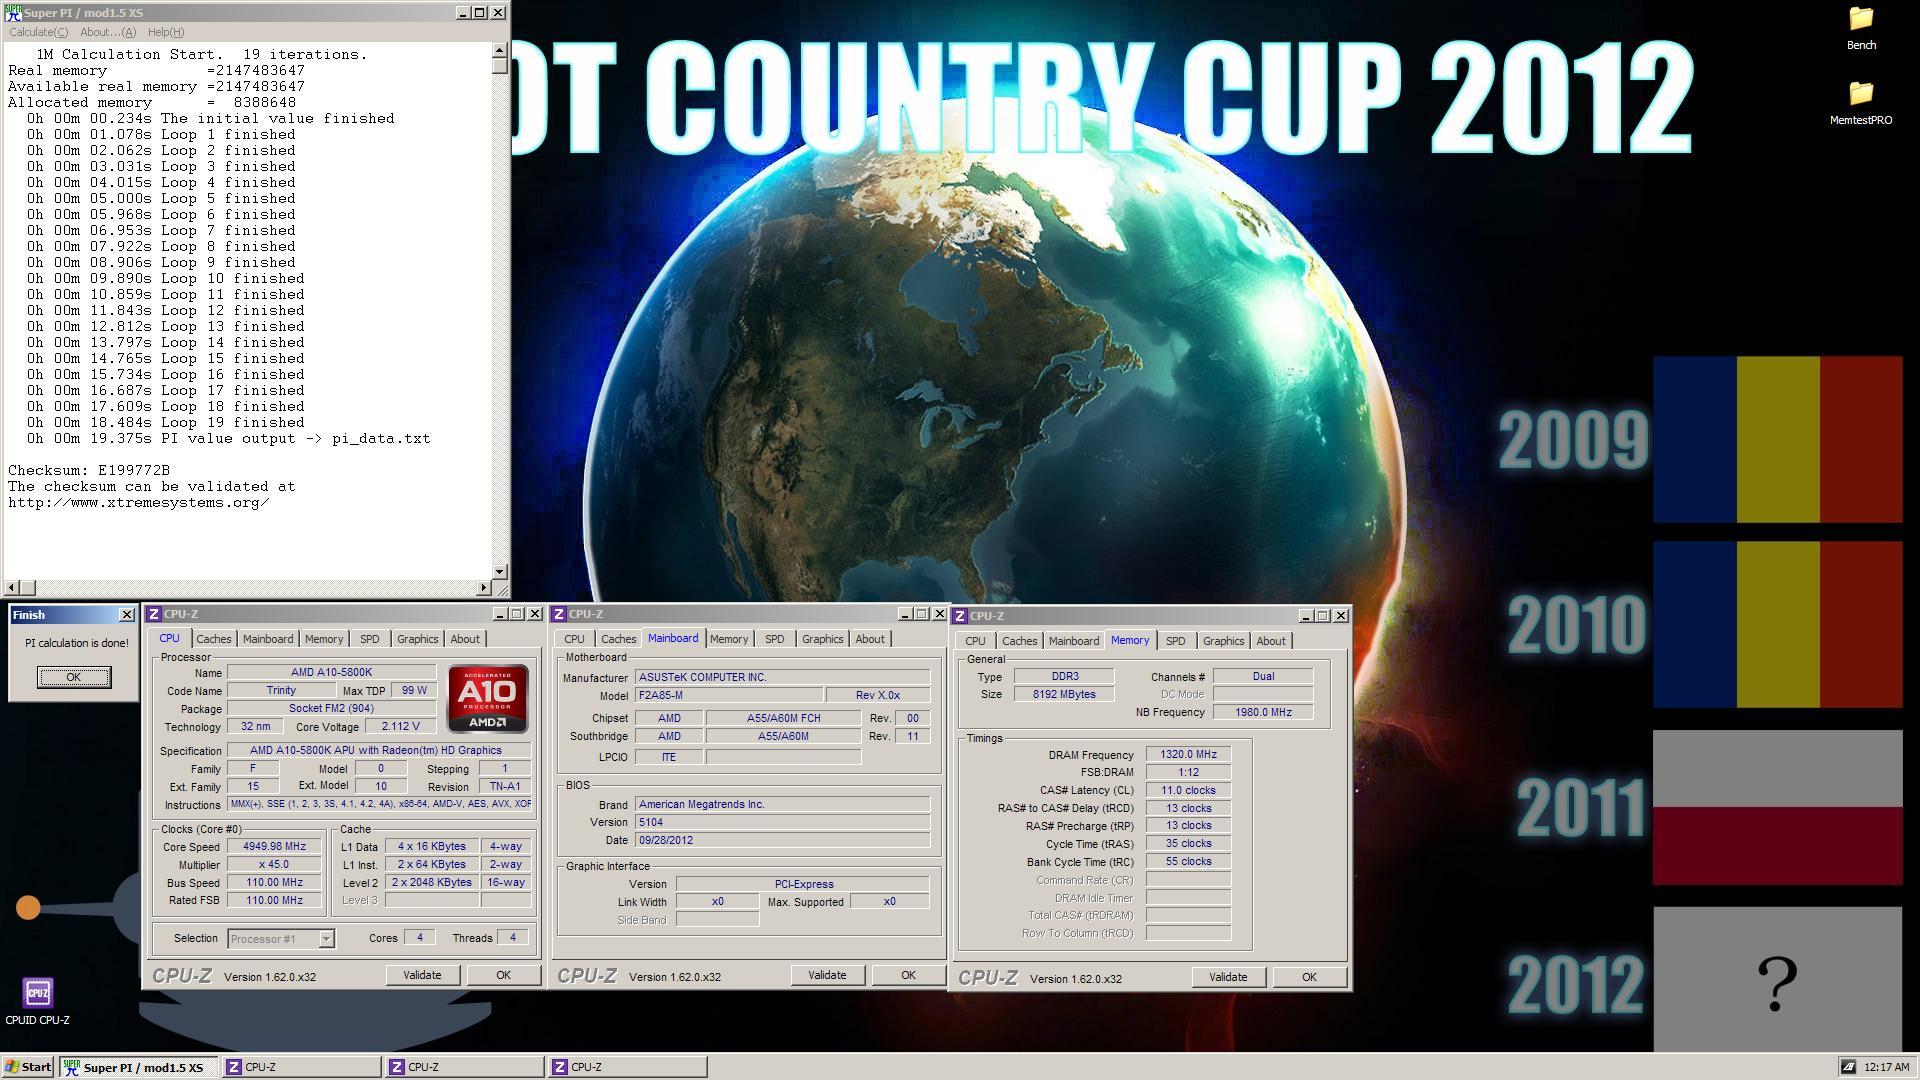Select CPU tab in Memory CPU-Z window
The height and width of the screenshot is (1080, 1920).
pos(975,641)
